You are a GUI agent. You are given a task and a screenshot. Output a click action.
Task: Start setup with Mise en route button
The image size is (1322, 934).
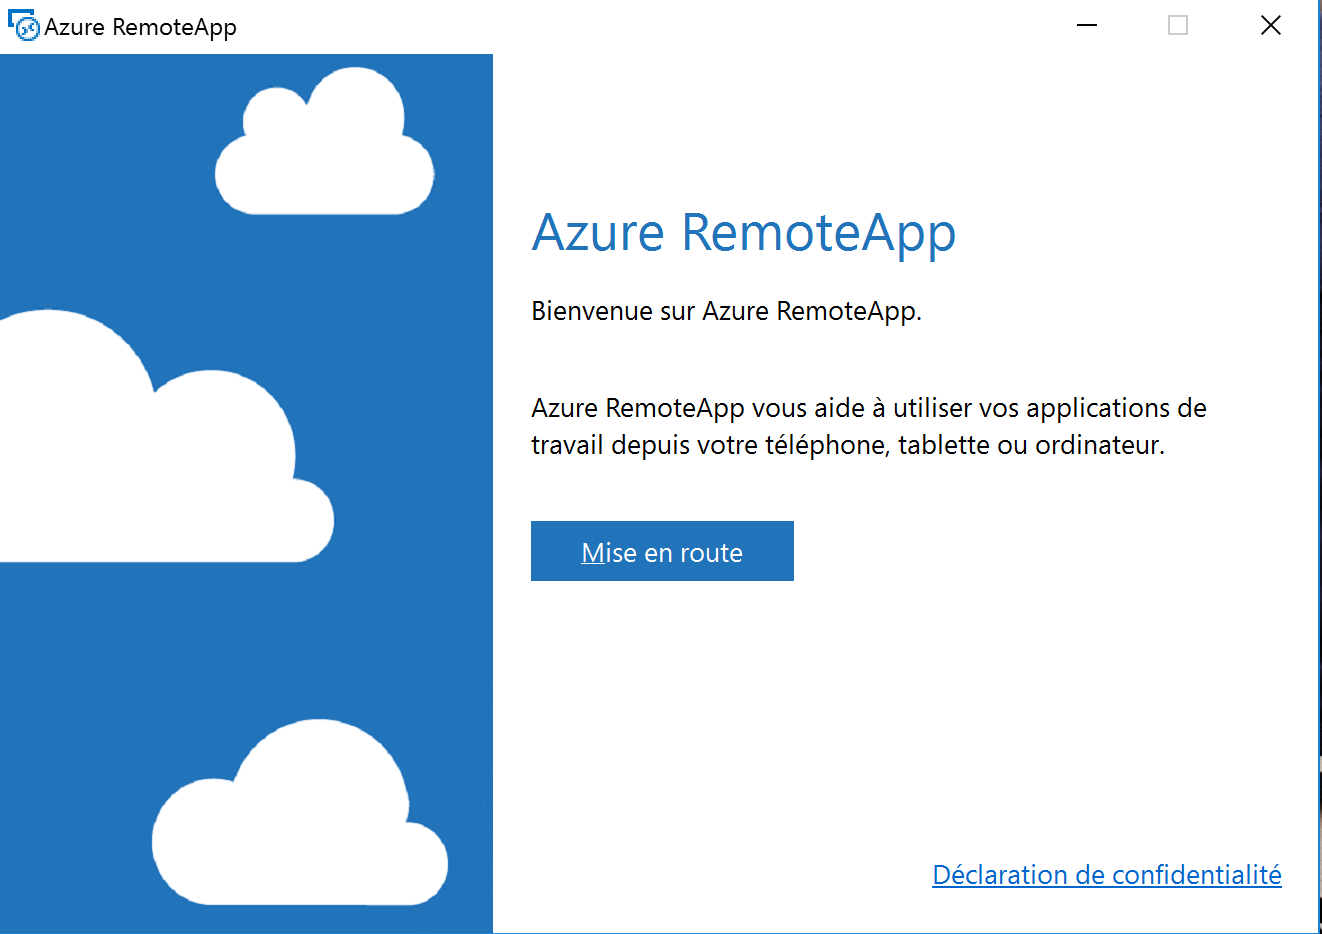662,551
